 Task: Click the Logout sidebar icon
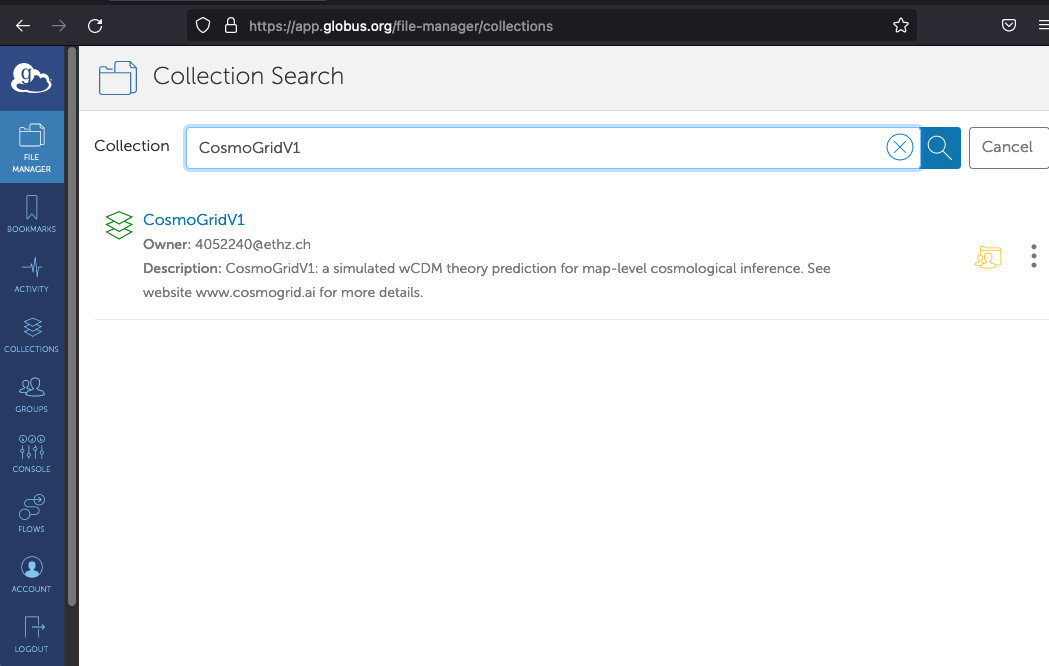31,634
